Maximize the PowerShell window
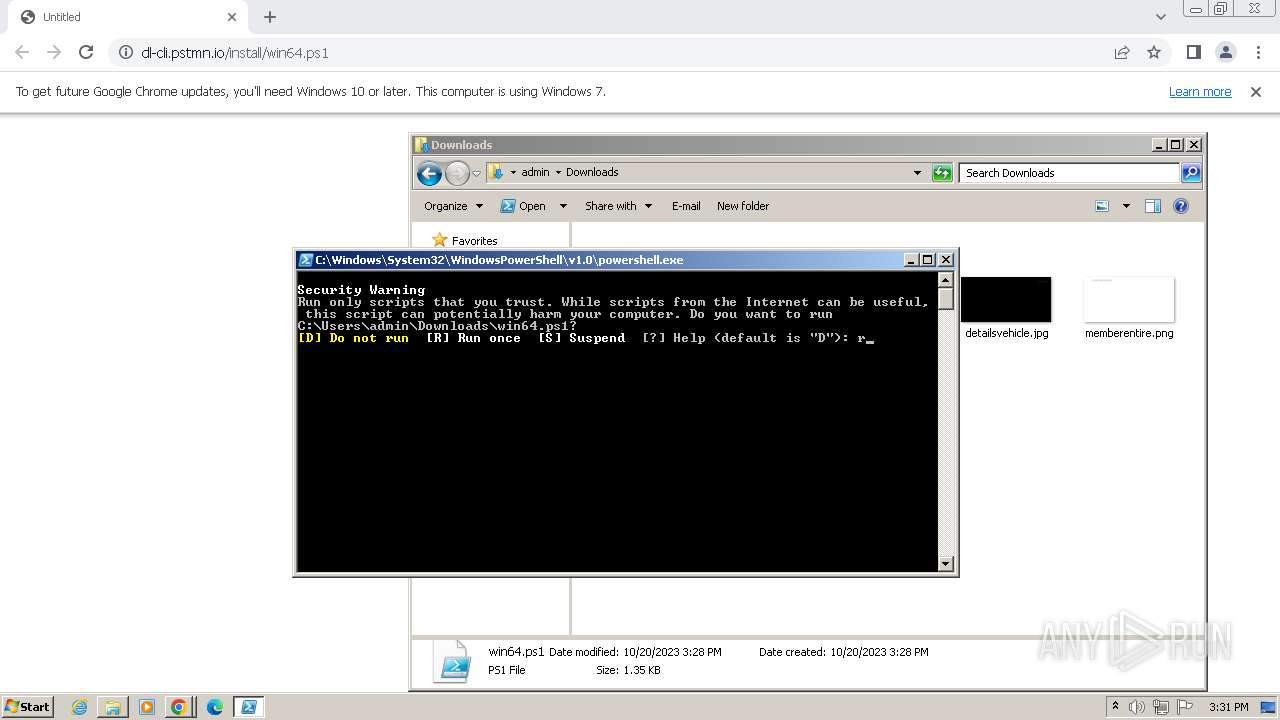 928,259
